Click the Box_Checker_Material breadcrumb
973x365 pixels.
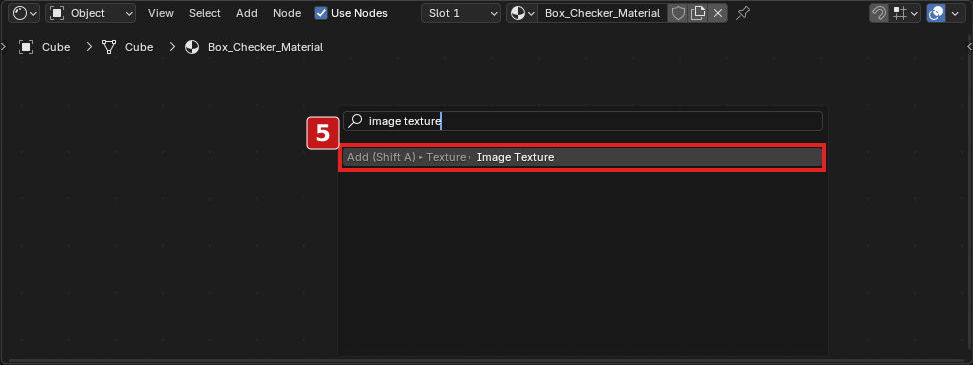(x=254, y=47)
